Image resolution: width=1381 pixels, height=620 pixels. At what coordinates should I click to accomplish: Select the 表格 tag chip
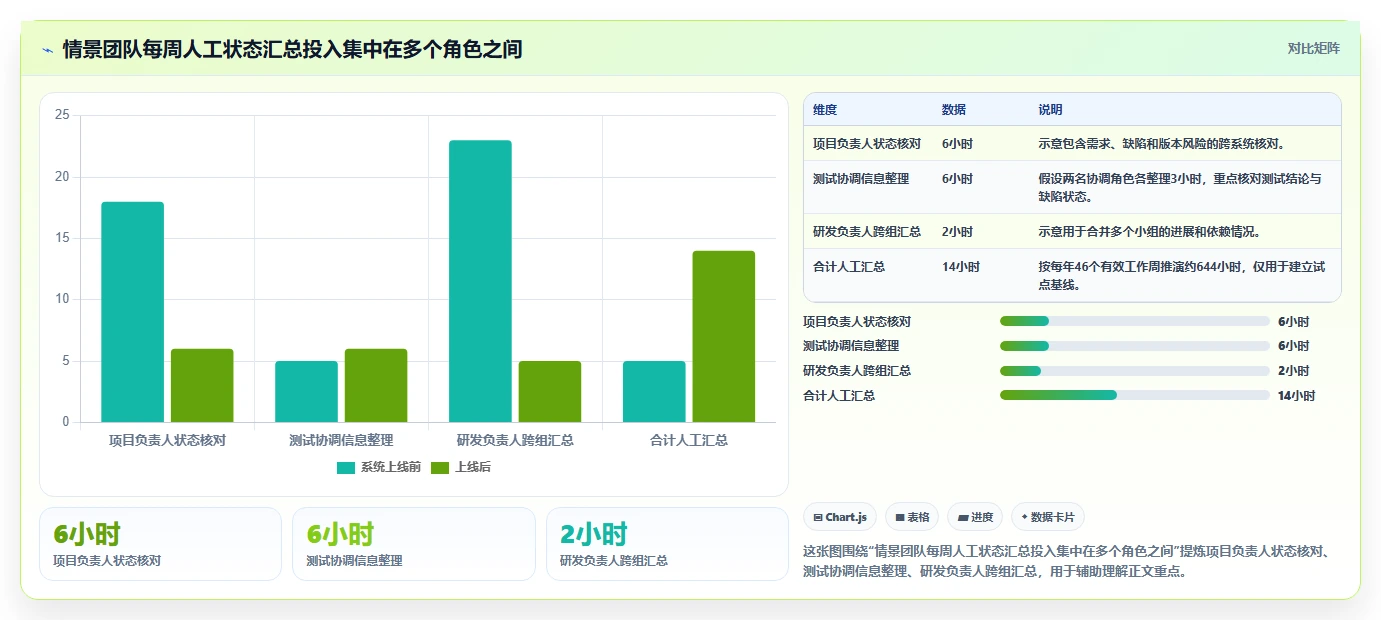pyautogui.click(x=912, y=517)
